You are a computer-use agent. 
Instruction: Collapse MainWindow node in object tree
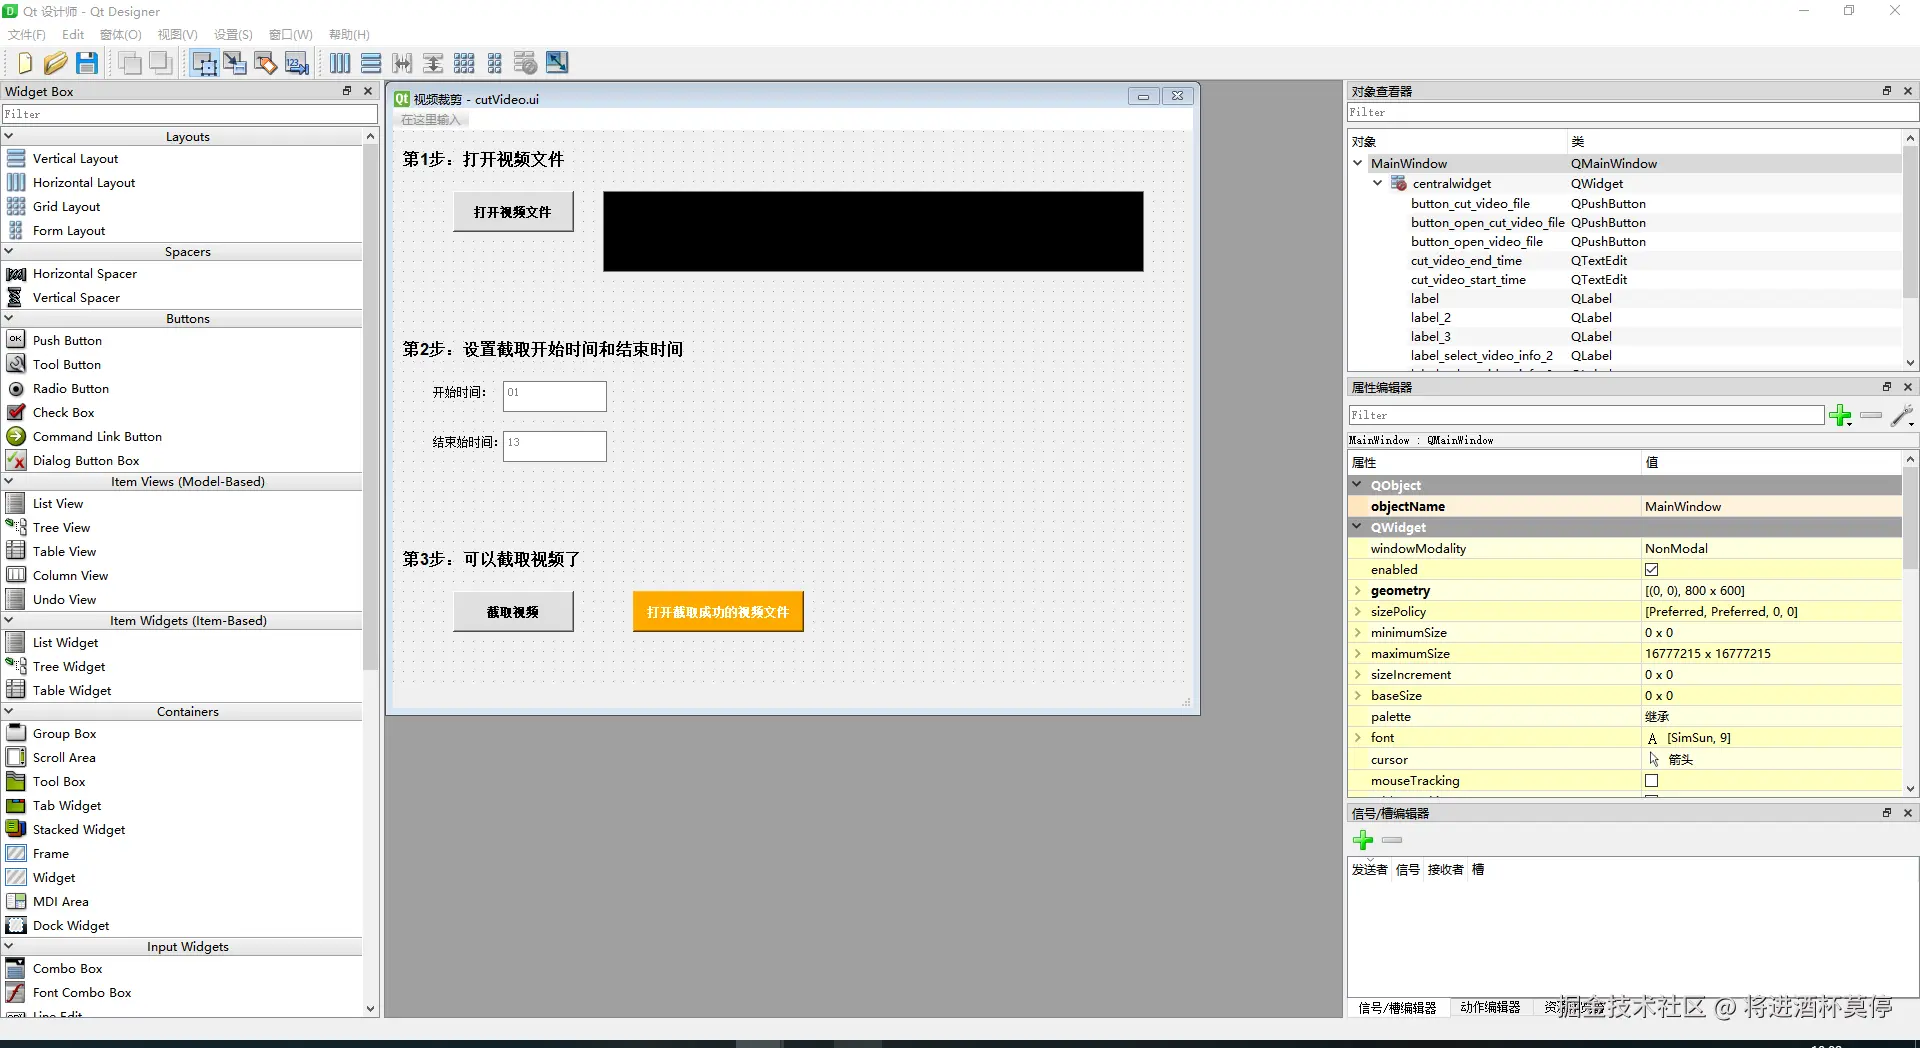(1358, 163)
